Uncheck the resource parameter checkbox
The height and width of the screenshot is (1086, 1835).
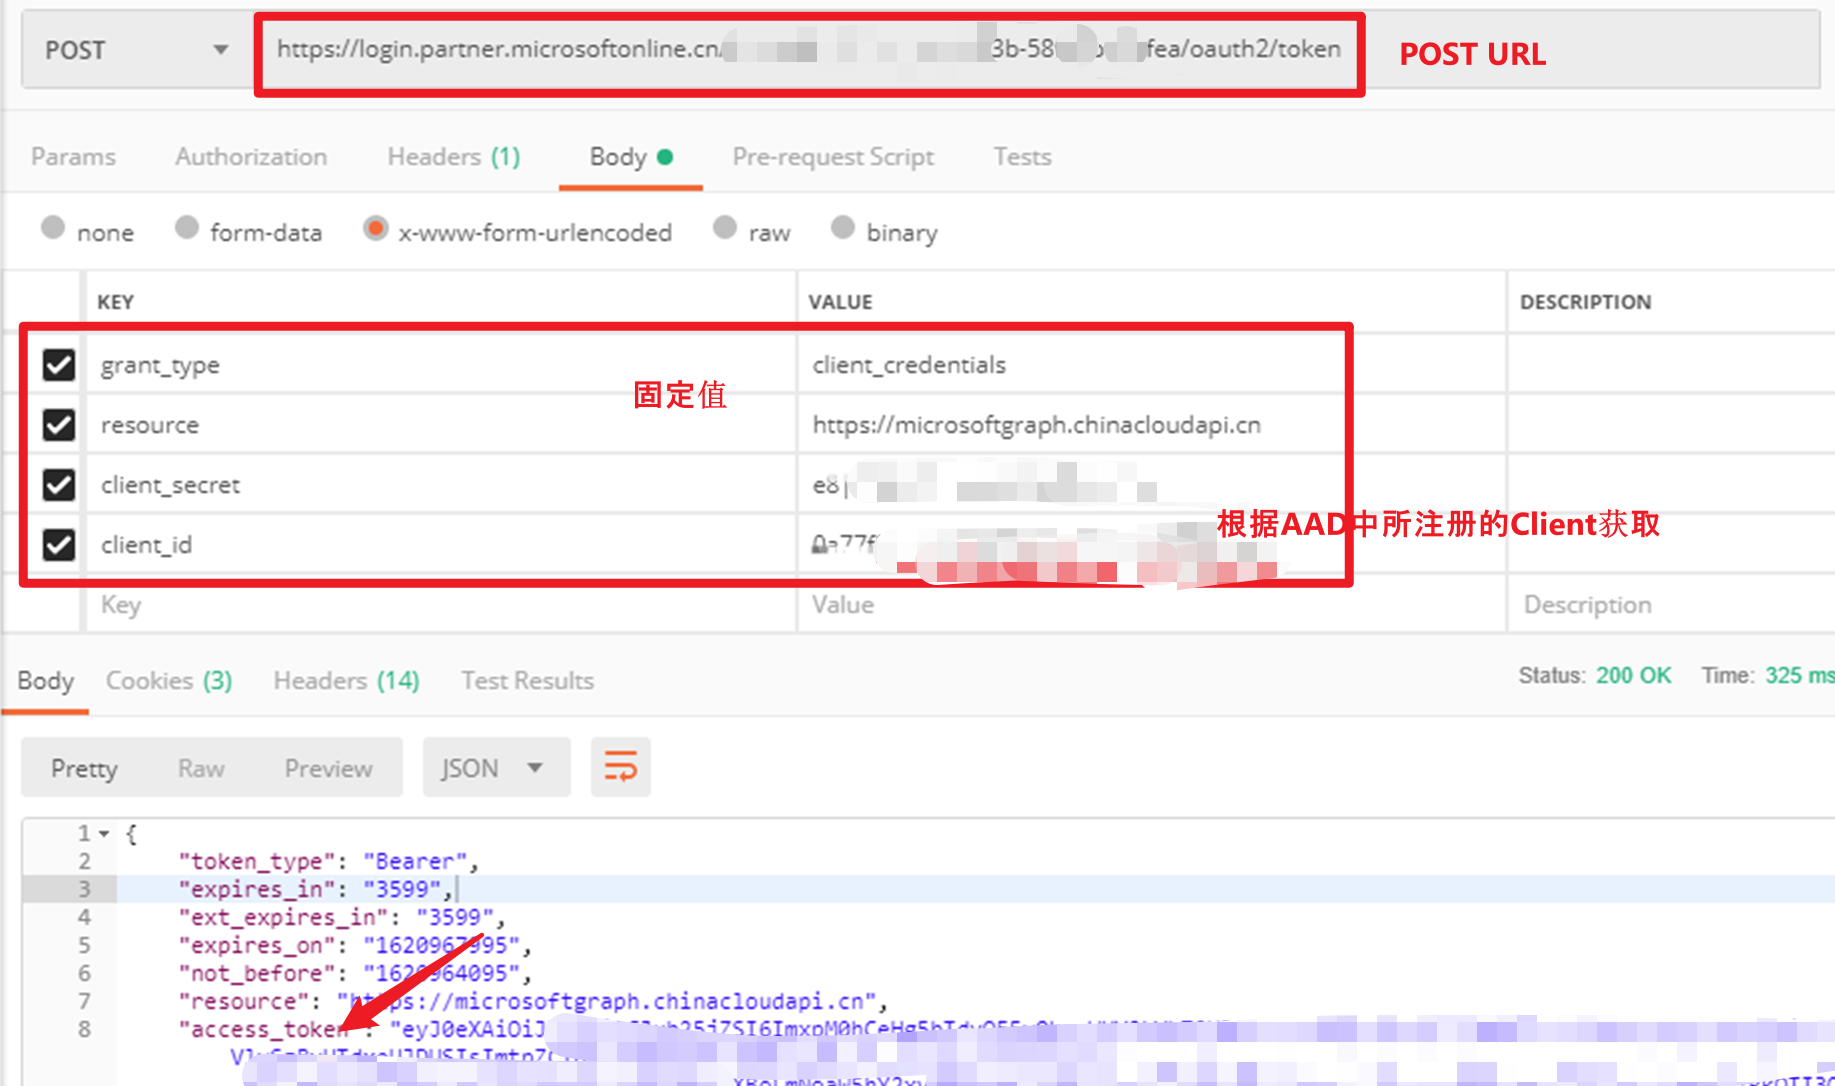pos(59,425)
